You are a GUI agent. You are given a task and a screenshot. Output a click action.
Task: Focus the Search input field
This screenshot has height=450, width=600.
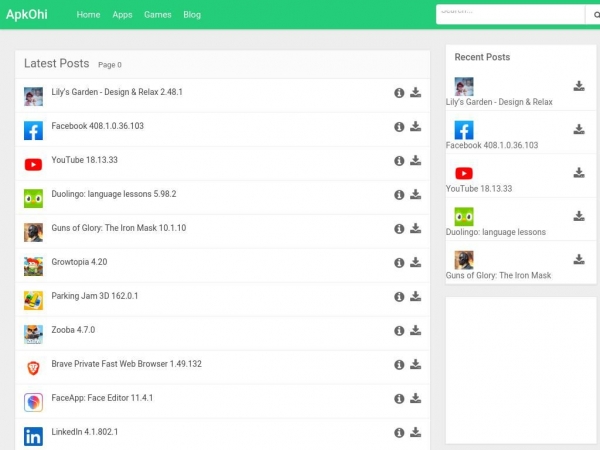click(x=510, y=15)
